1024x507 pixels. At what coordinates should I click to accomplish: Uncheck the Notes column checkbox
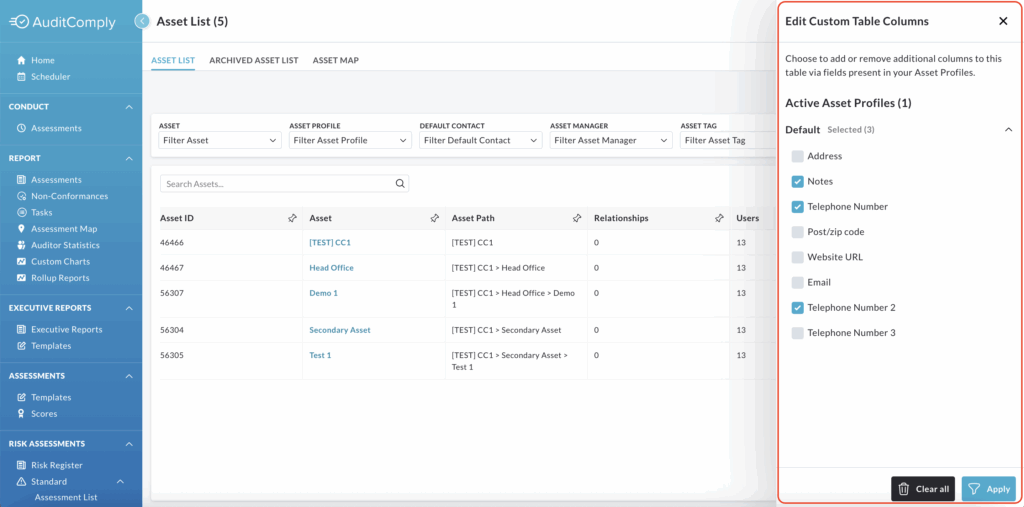[797, 181]
